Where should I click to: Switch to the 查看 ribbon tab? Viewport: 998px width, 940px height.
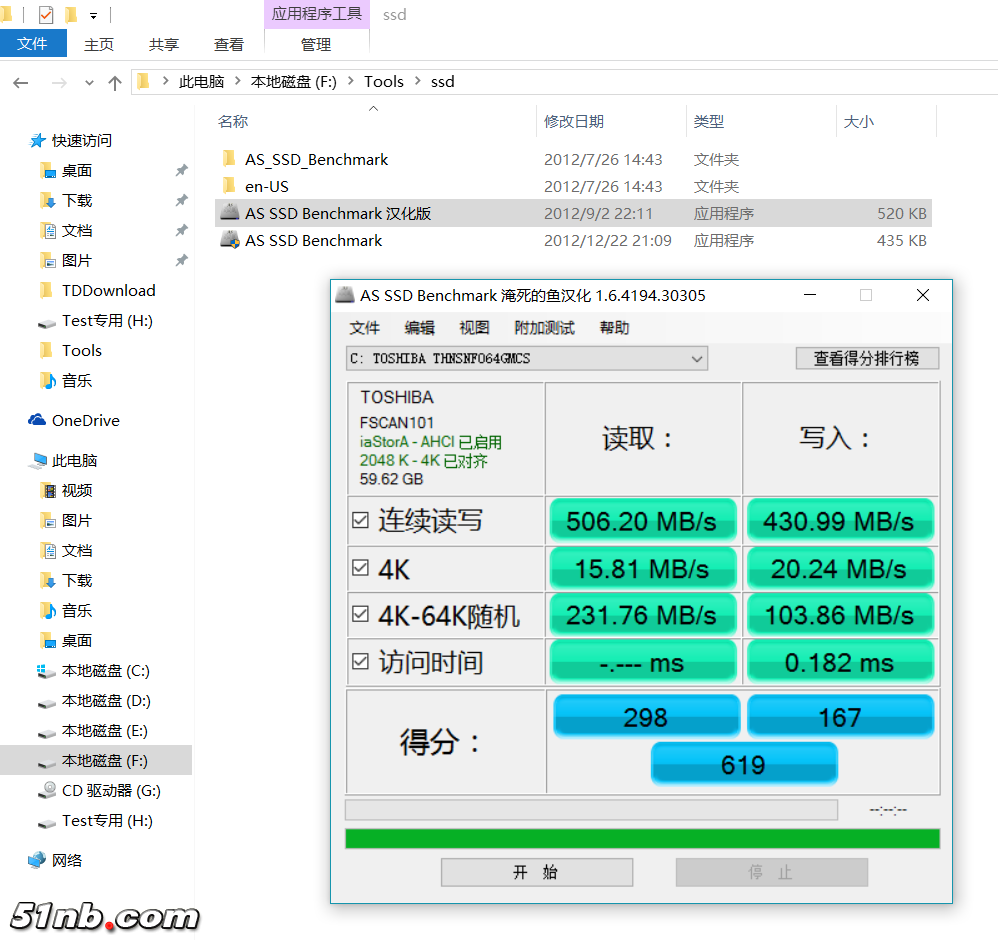tap(229, 44)
